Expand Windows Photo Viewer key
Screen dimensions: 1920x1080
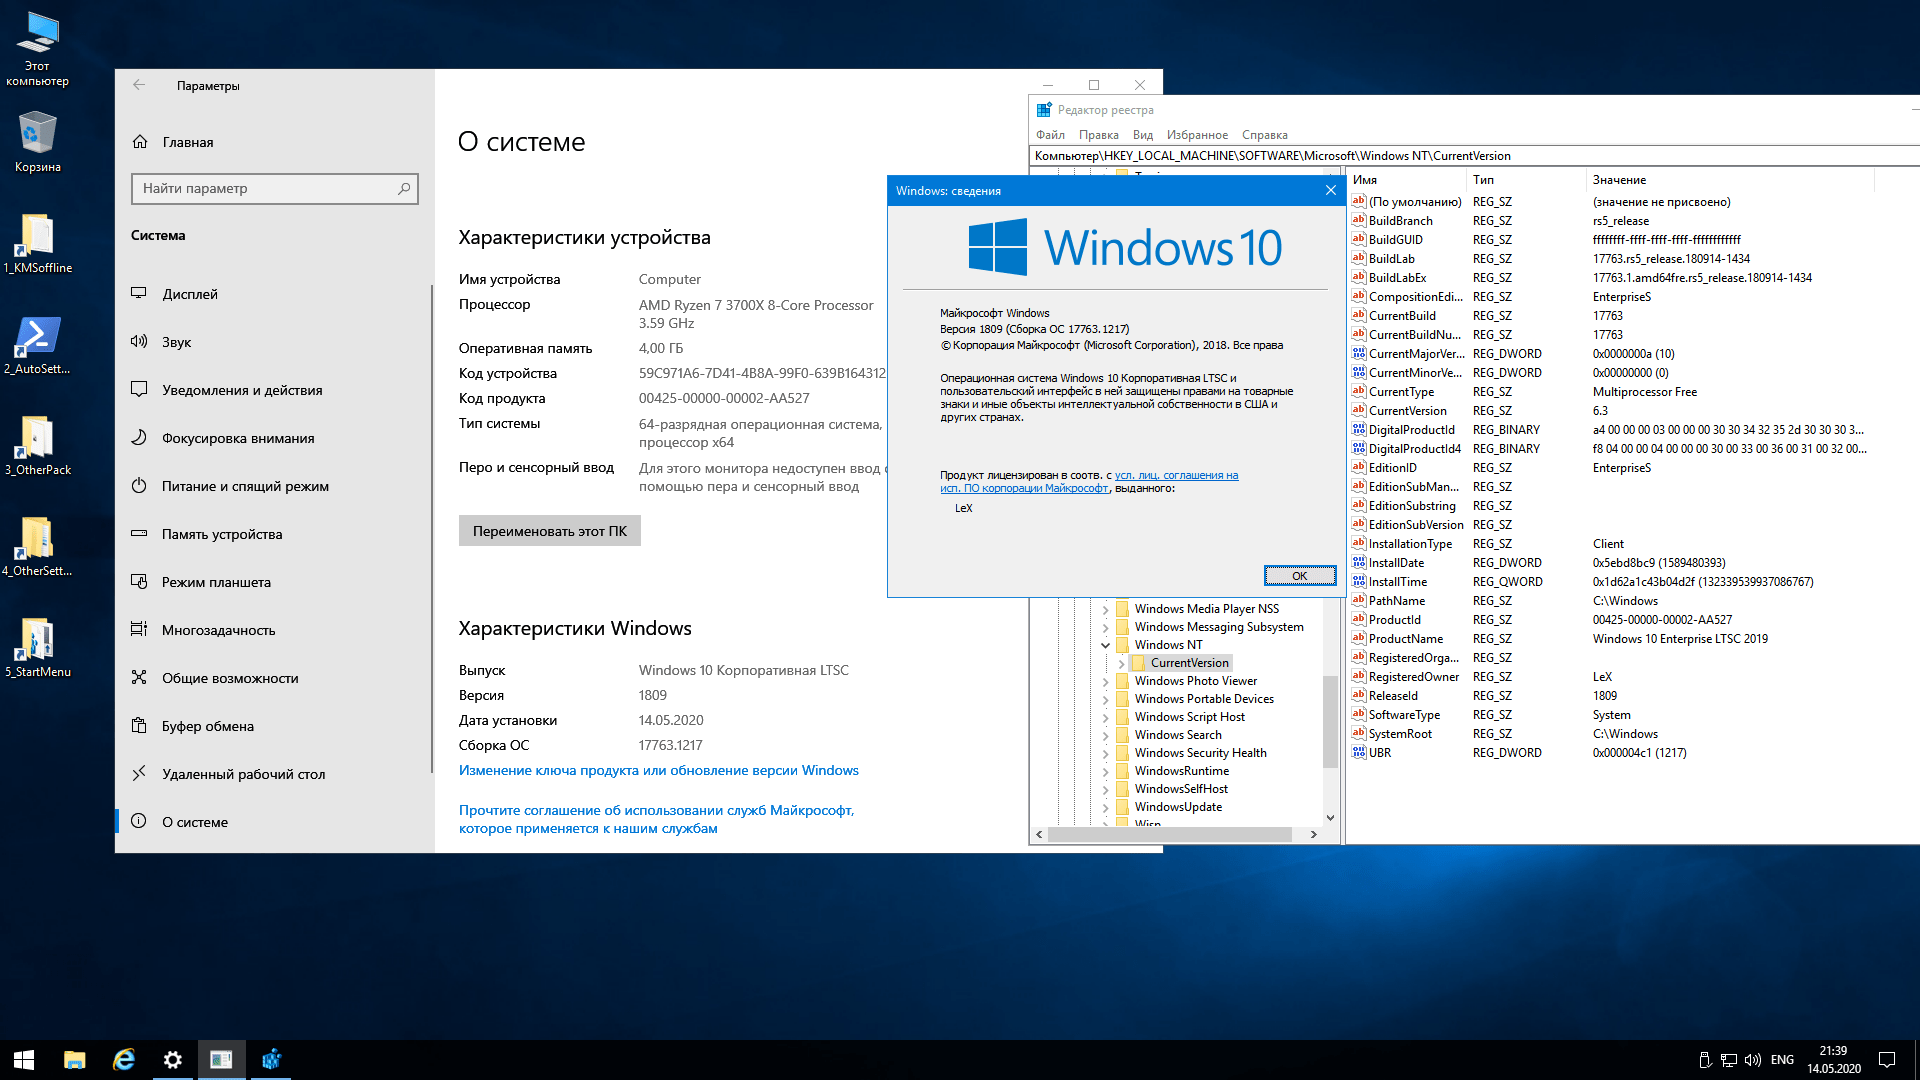click(1105, 681)
